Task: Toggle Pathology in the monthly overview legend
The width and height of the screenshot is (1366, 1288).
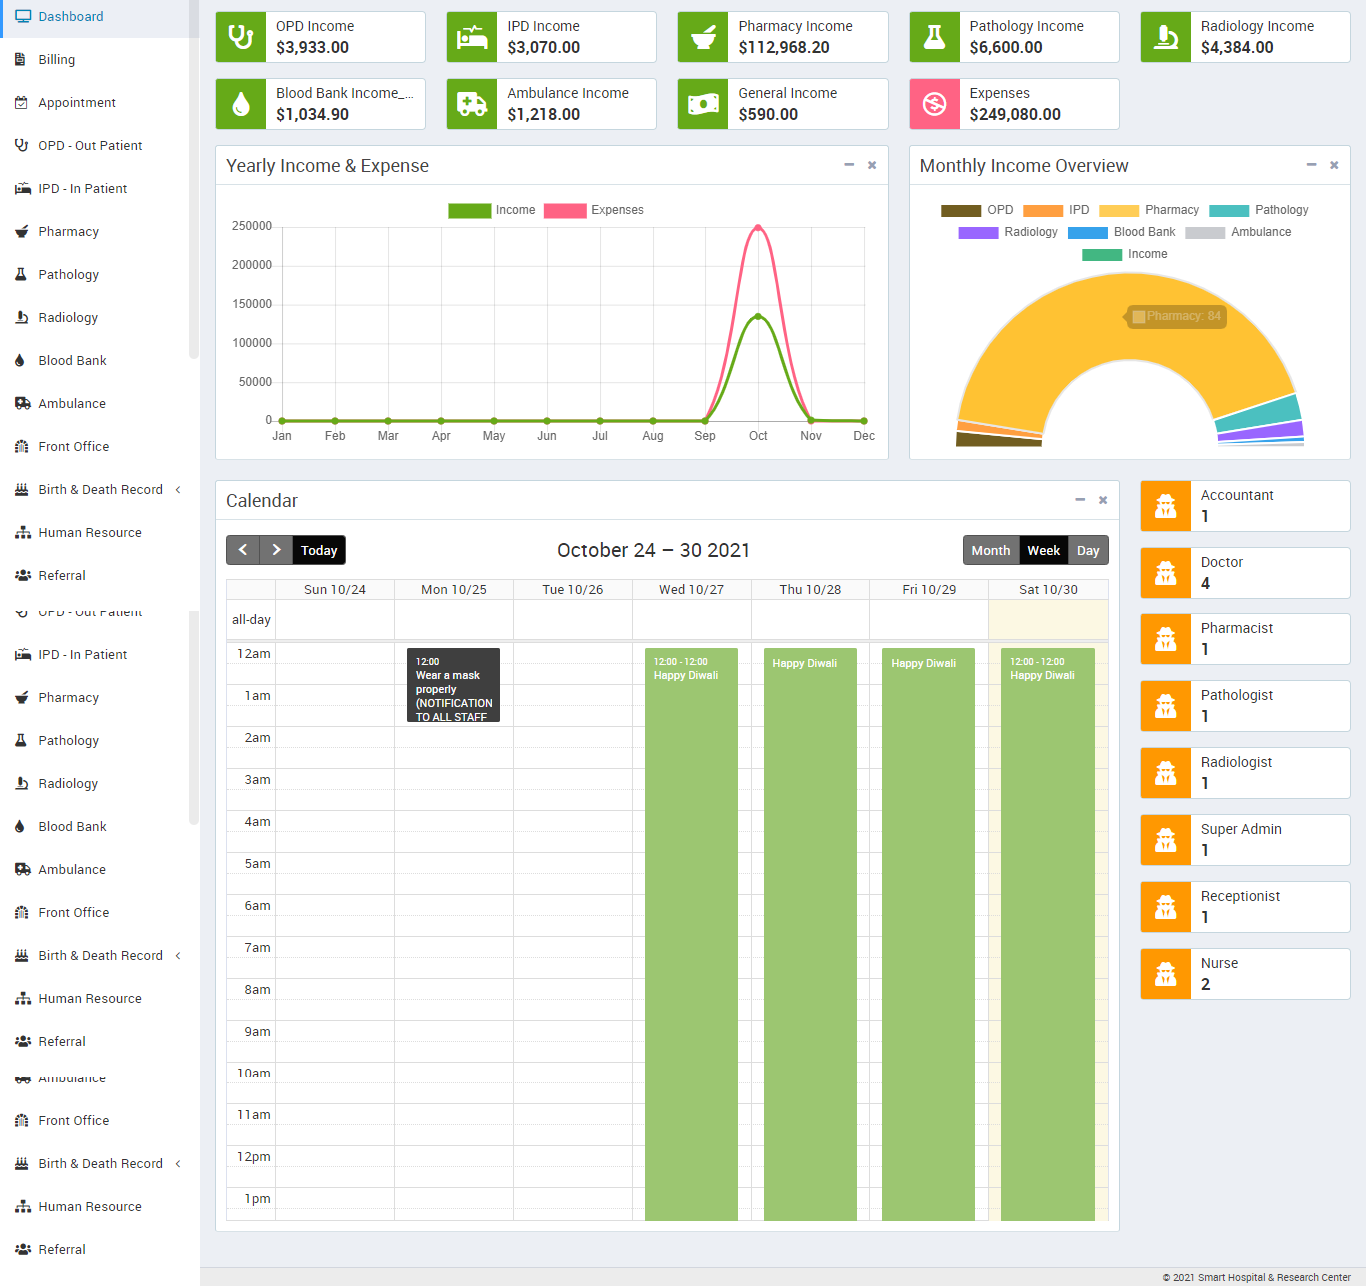Action: click(1258, 210)
